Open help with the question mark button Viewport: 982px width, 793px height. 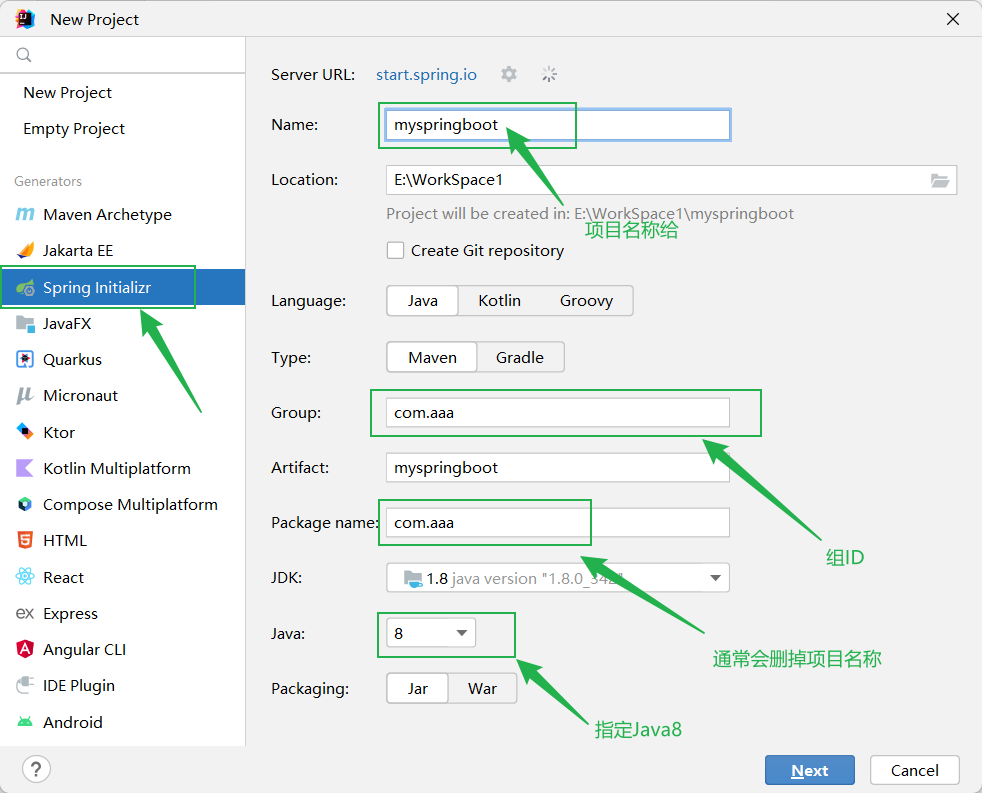pos(36,769)
